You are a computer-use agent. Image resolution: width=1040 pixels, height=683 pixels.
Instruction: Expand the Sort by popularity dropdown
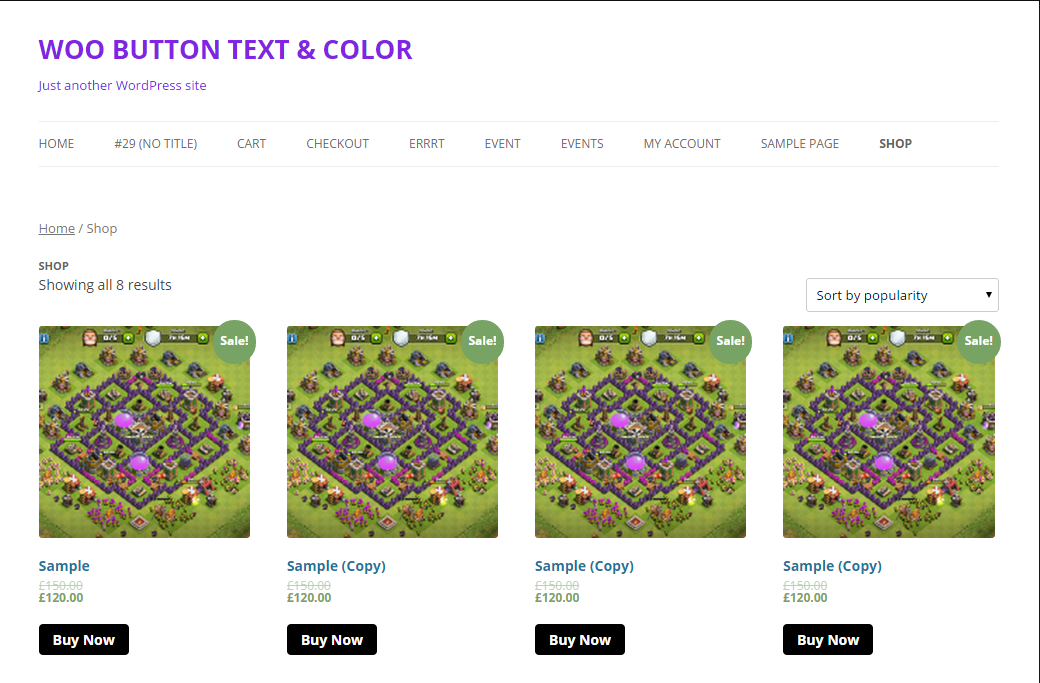tap(902, 295)
